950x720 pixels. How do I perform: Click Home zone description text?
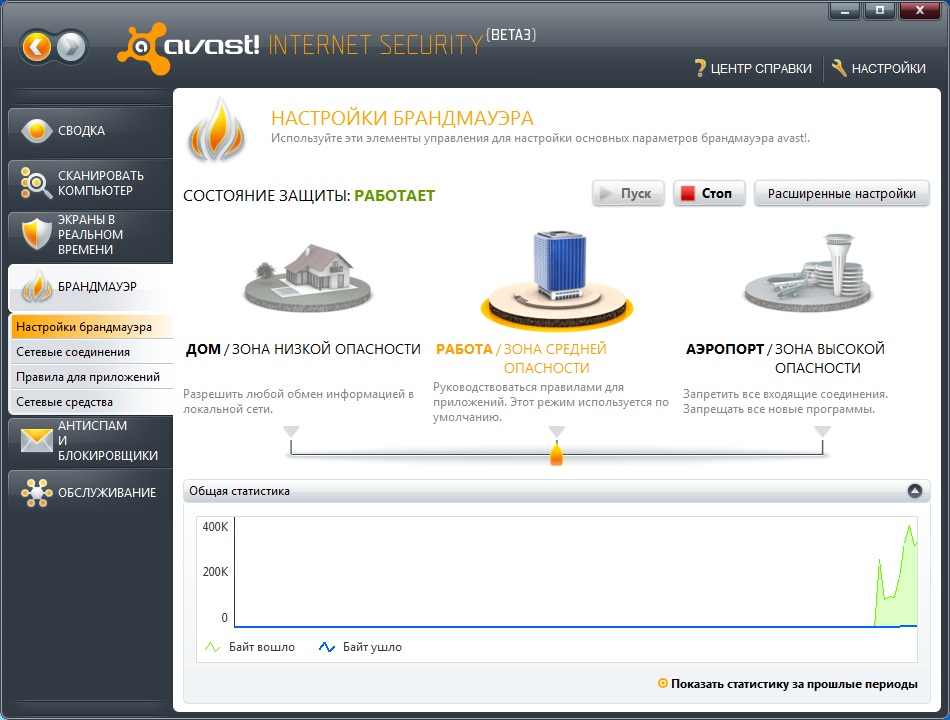coord(299,401)
